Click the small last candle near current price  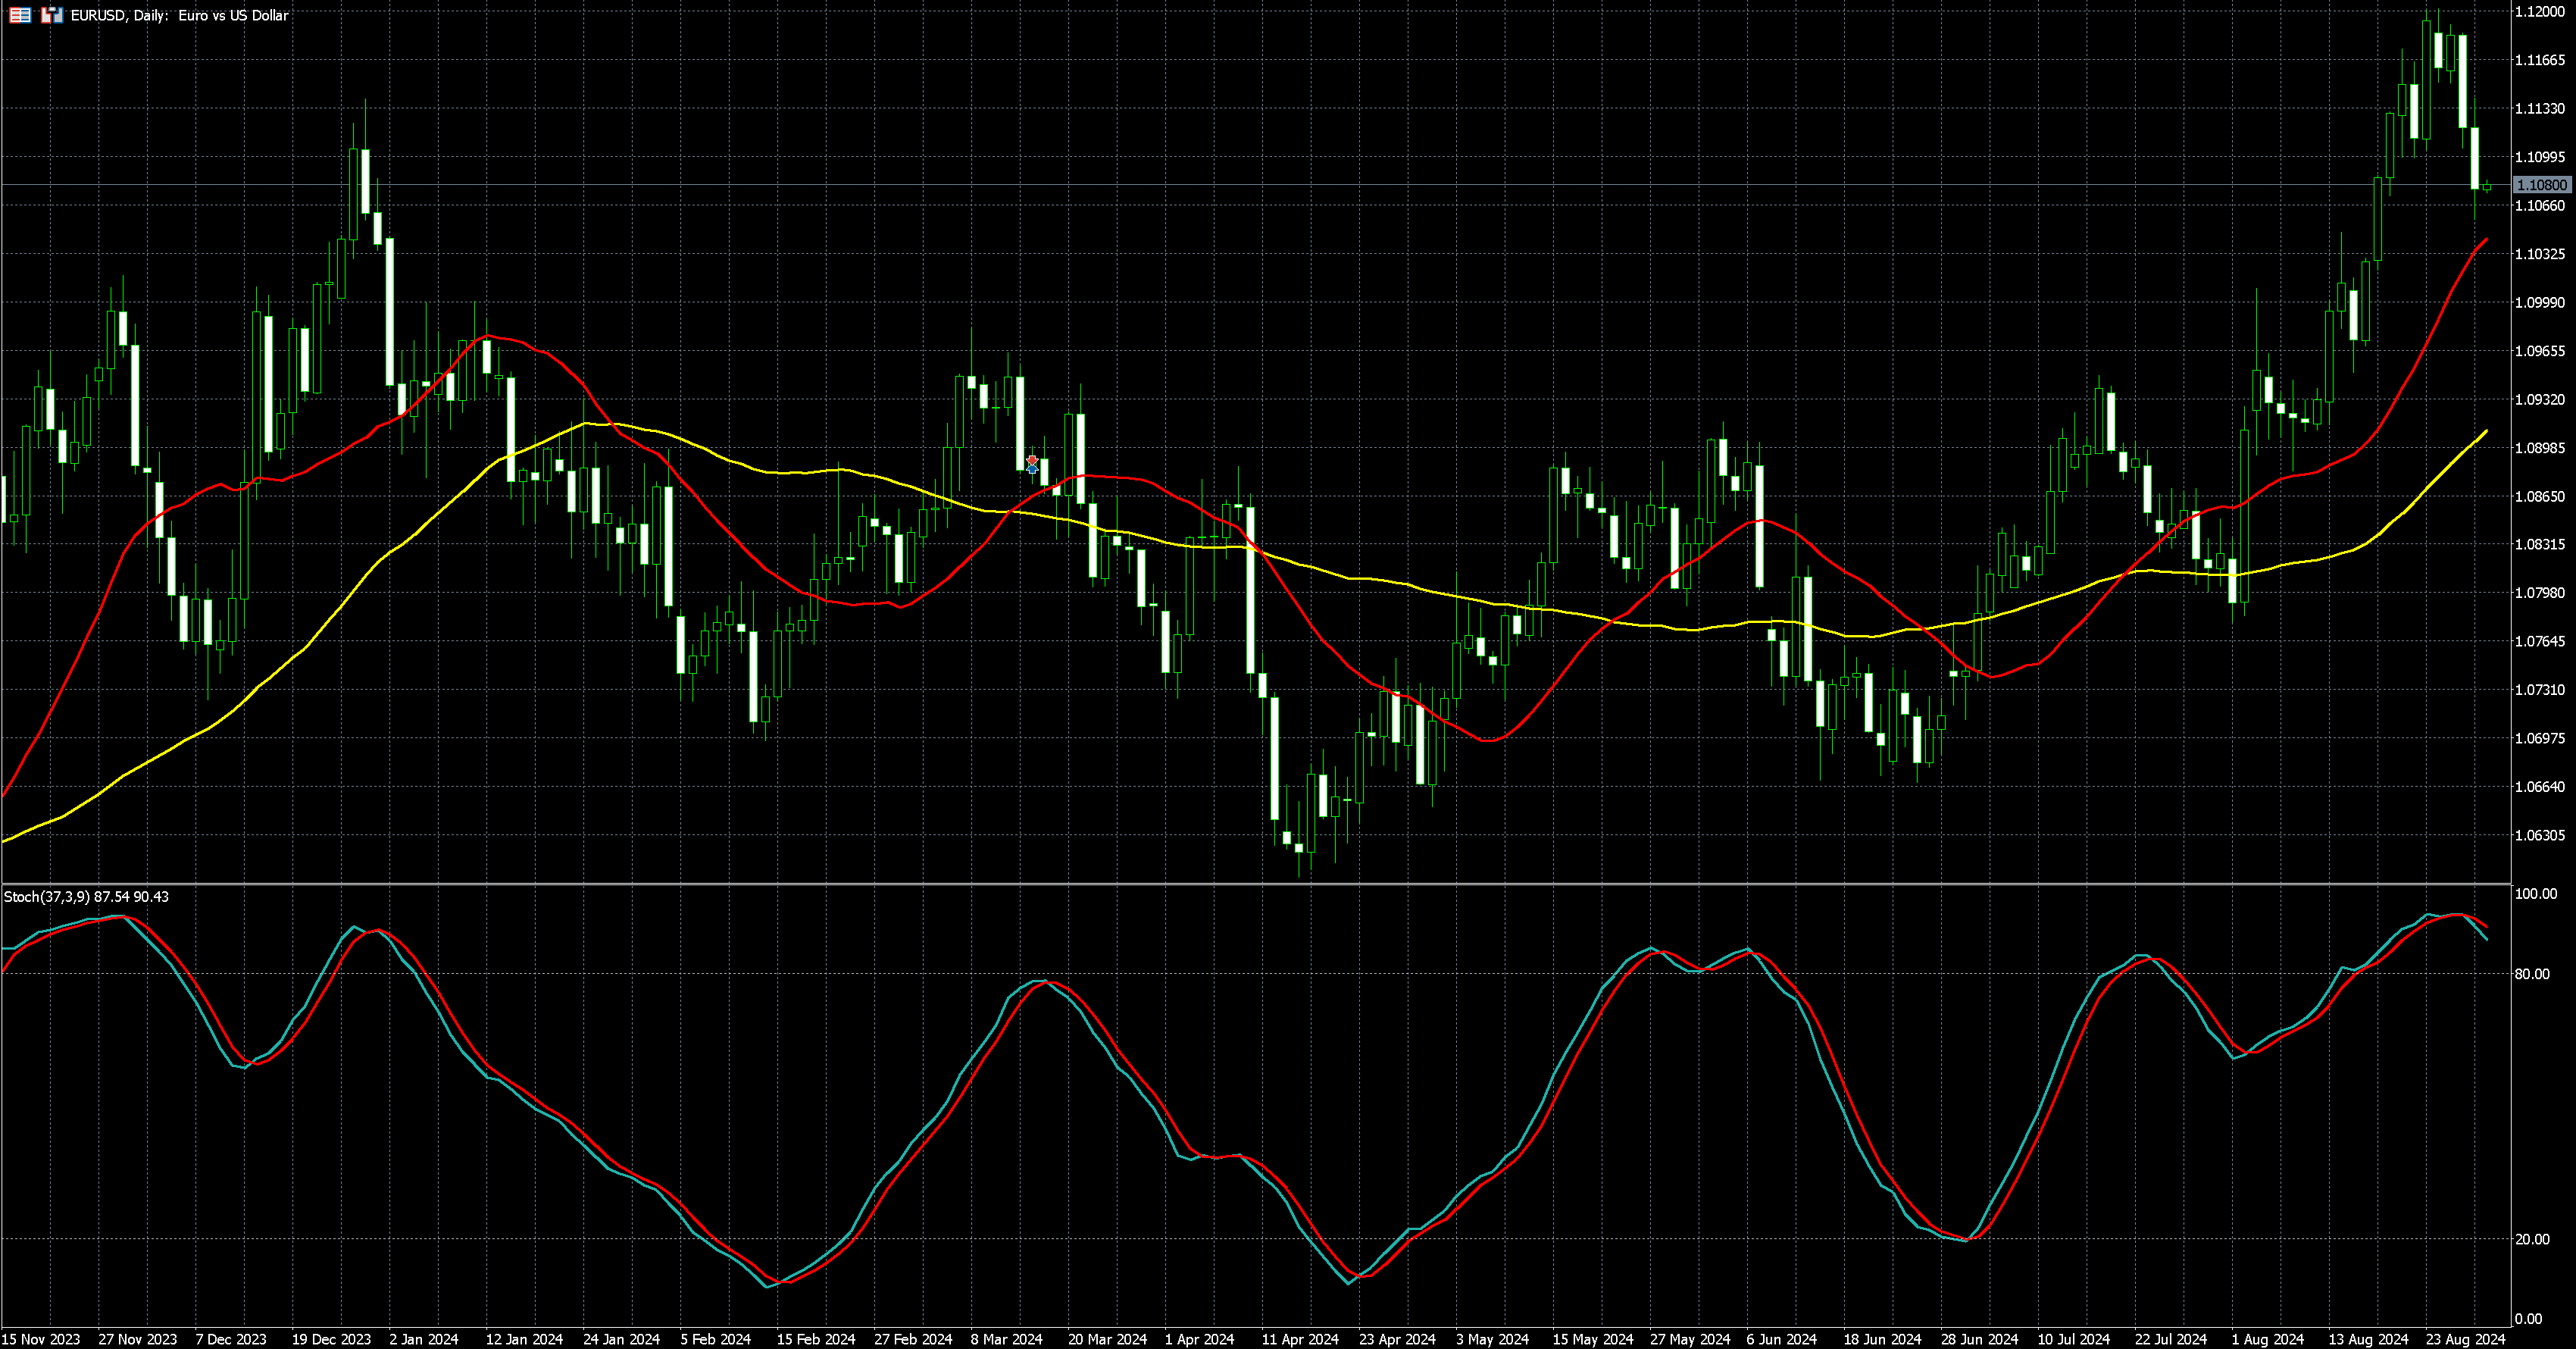[x=2487, y=187]
